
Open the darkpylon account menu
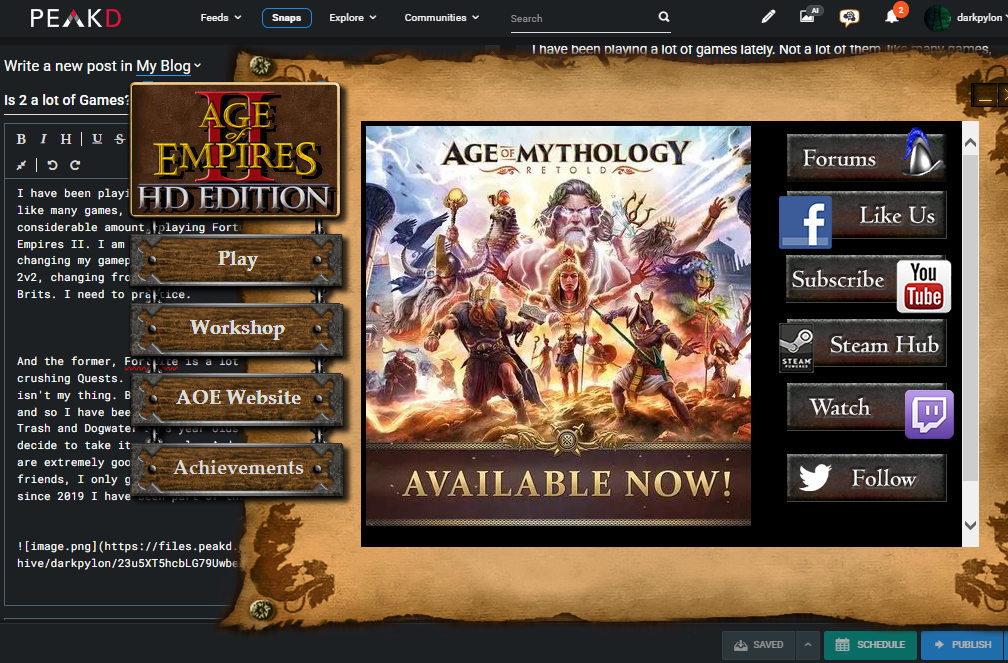coord(964,18)
